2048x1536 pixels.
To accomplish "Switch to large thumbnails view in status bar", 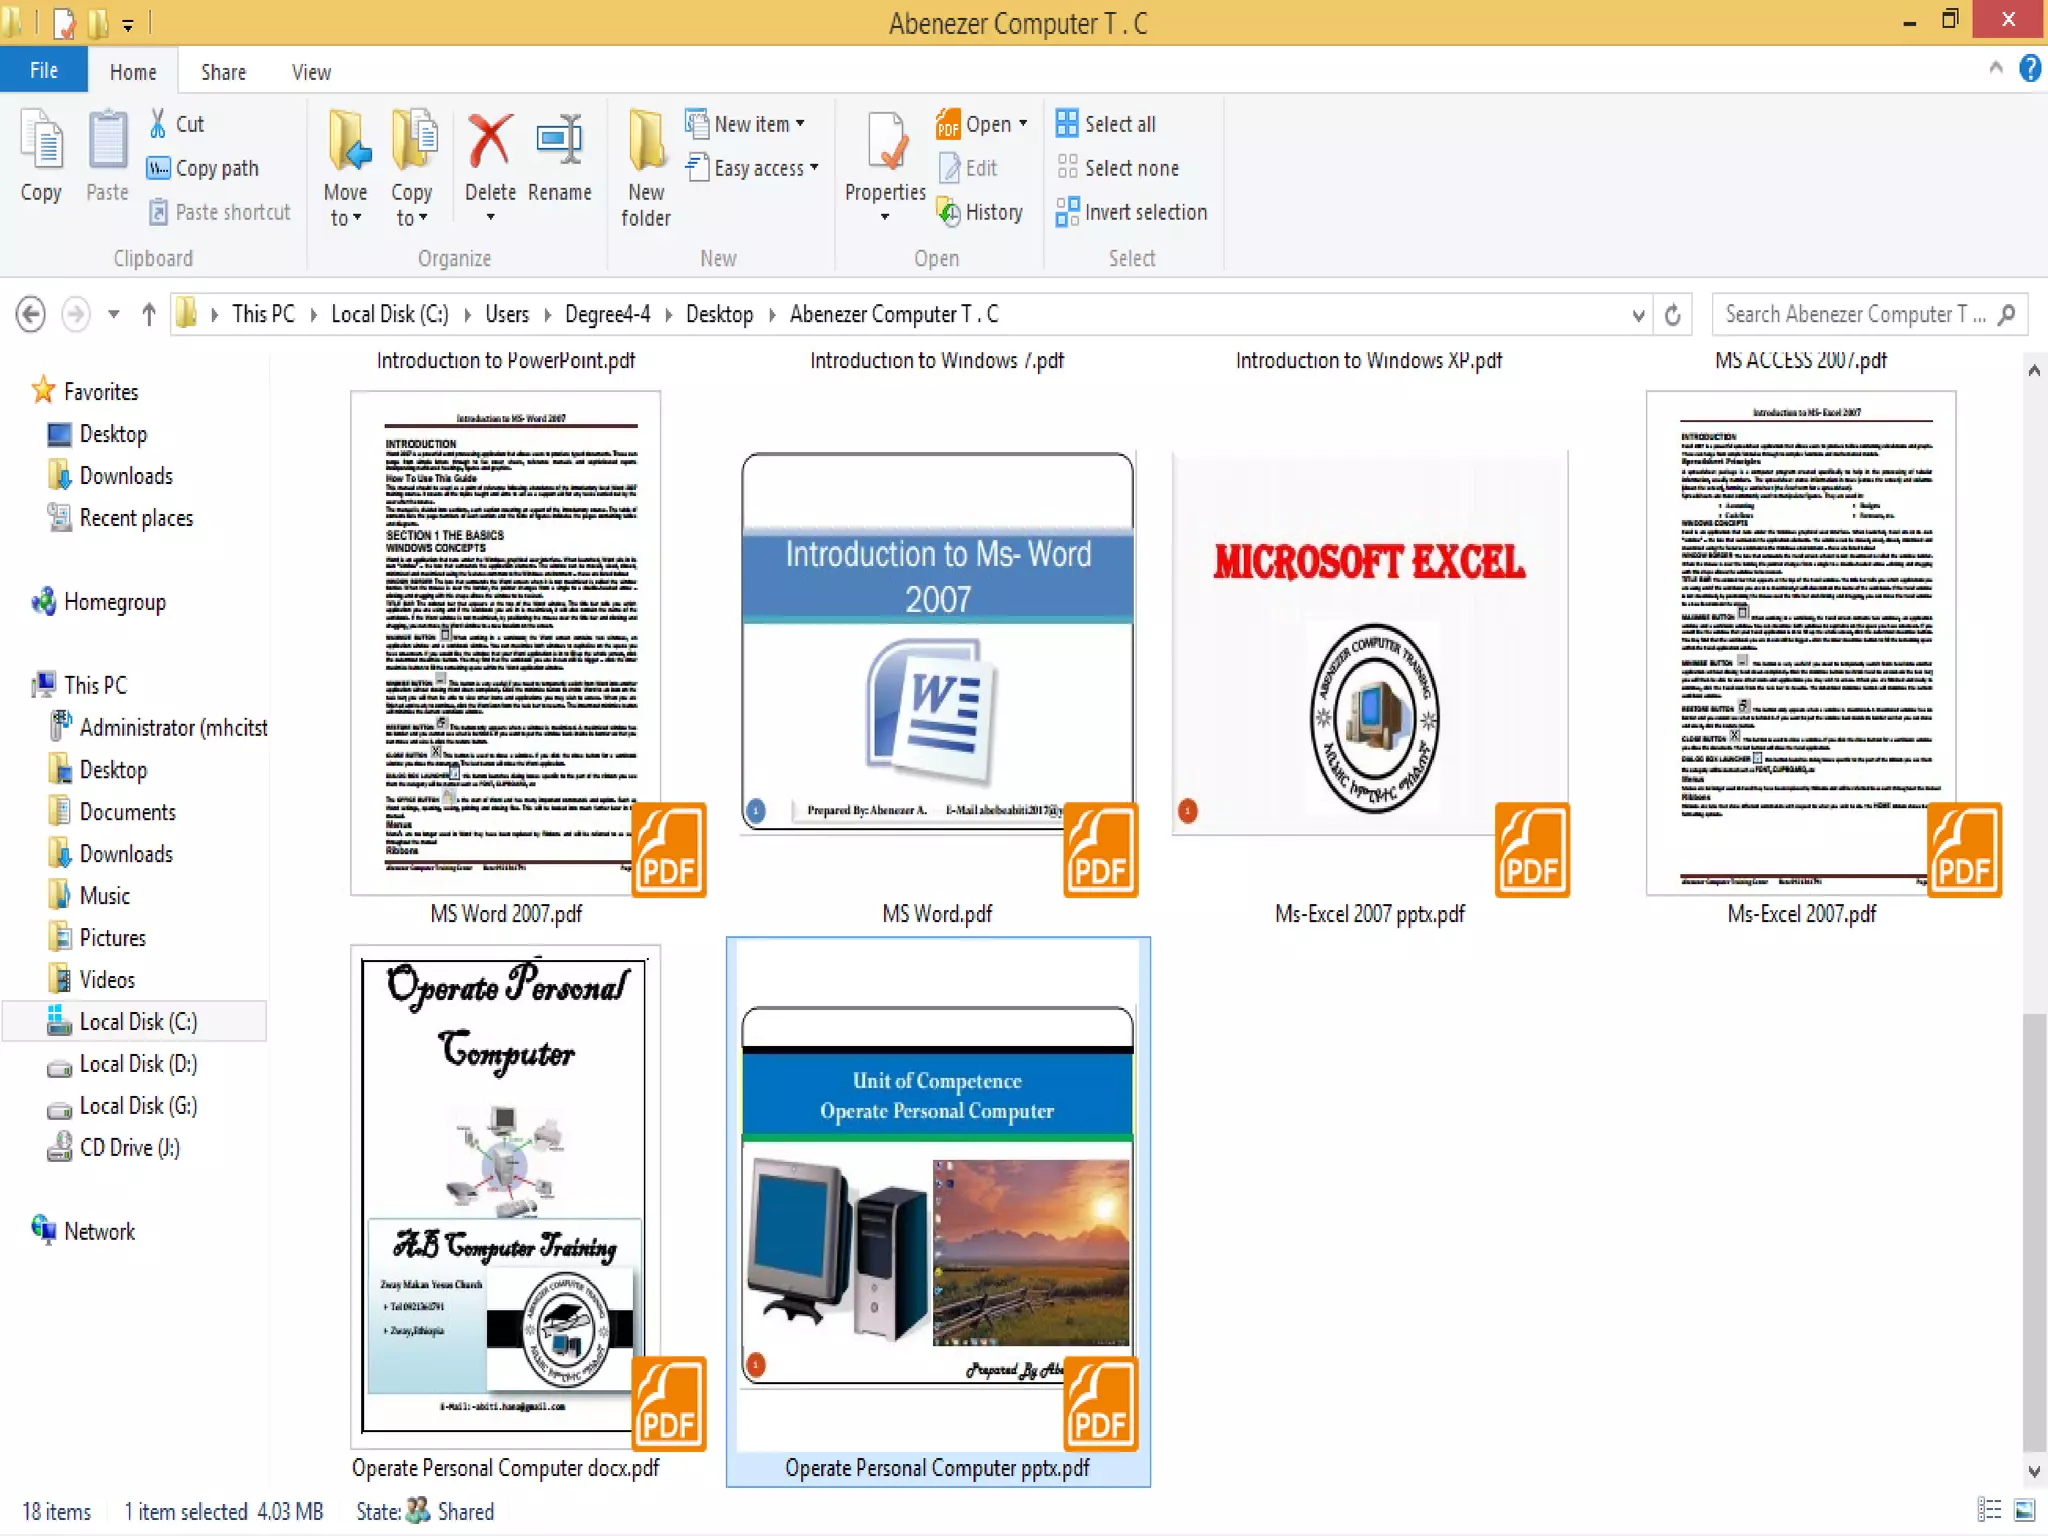I will coord(2025,1510).
